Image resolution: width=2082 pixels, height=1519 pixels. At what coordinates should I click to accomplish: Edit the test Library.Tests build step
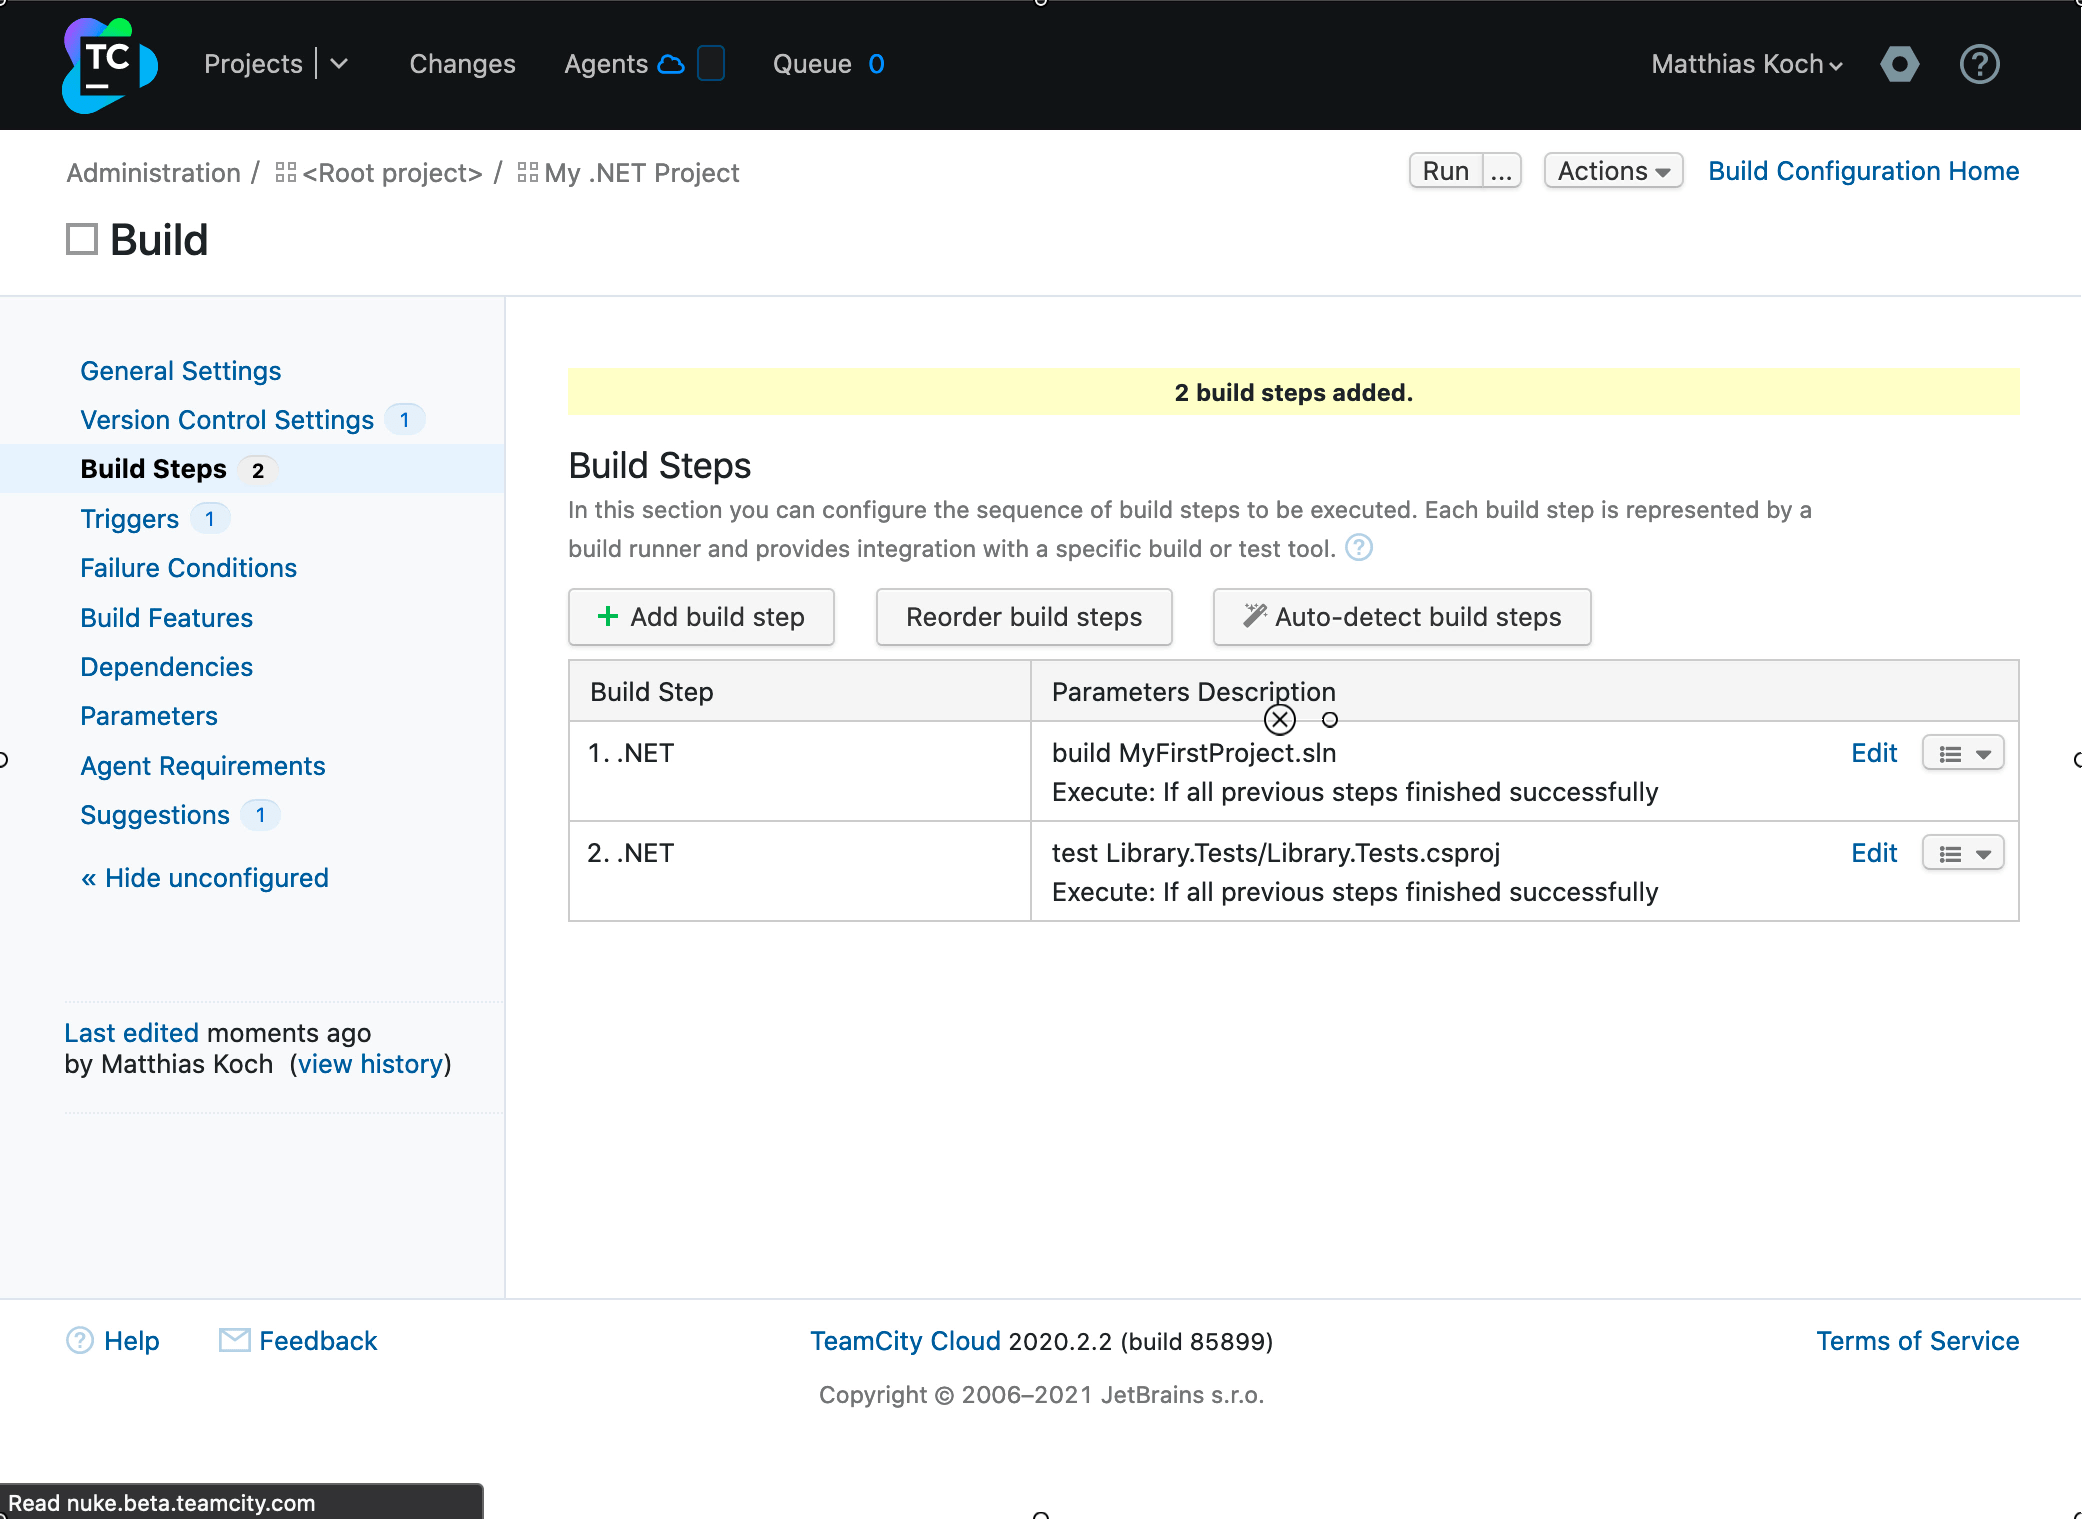tap(1873, 853)
